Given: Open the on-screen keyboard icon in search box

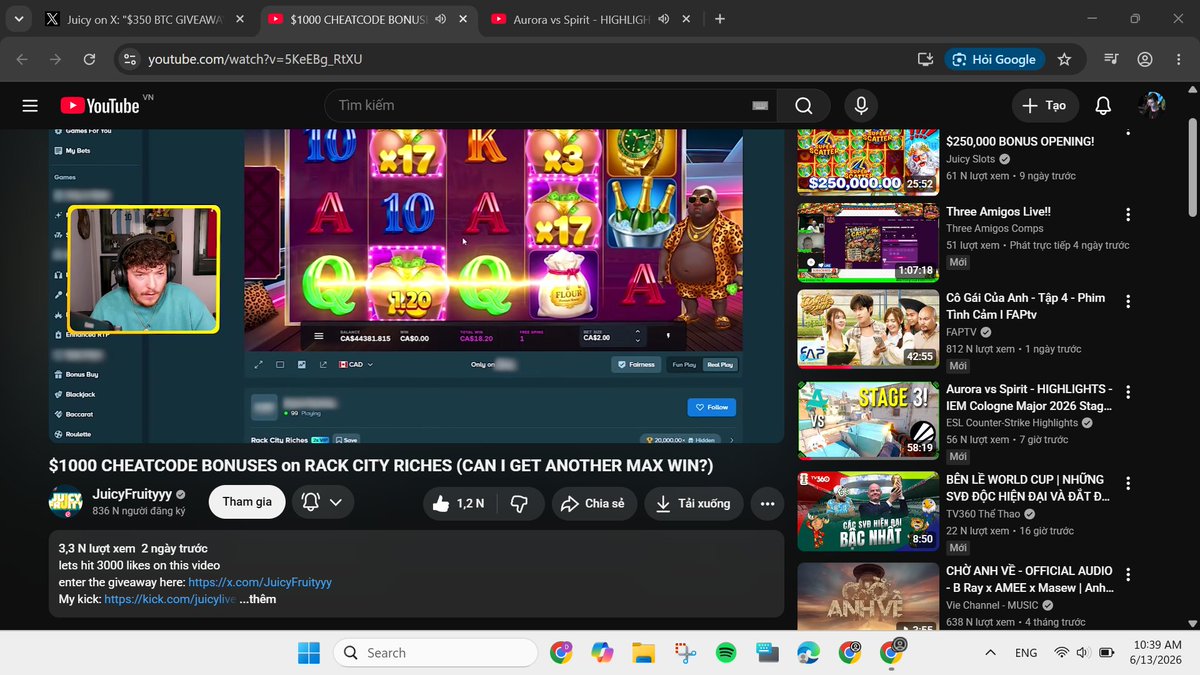Looking at the screenshot, I should click(x=760, y=106).
